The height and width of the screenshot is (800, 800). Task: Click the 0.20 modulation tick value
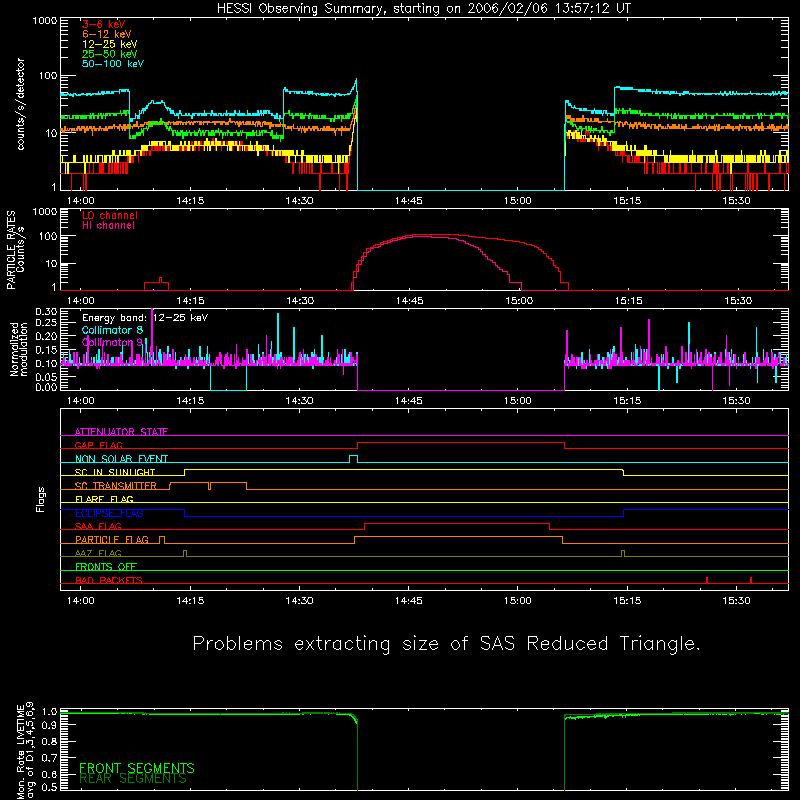click(46, 336)
